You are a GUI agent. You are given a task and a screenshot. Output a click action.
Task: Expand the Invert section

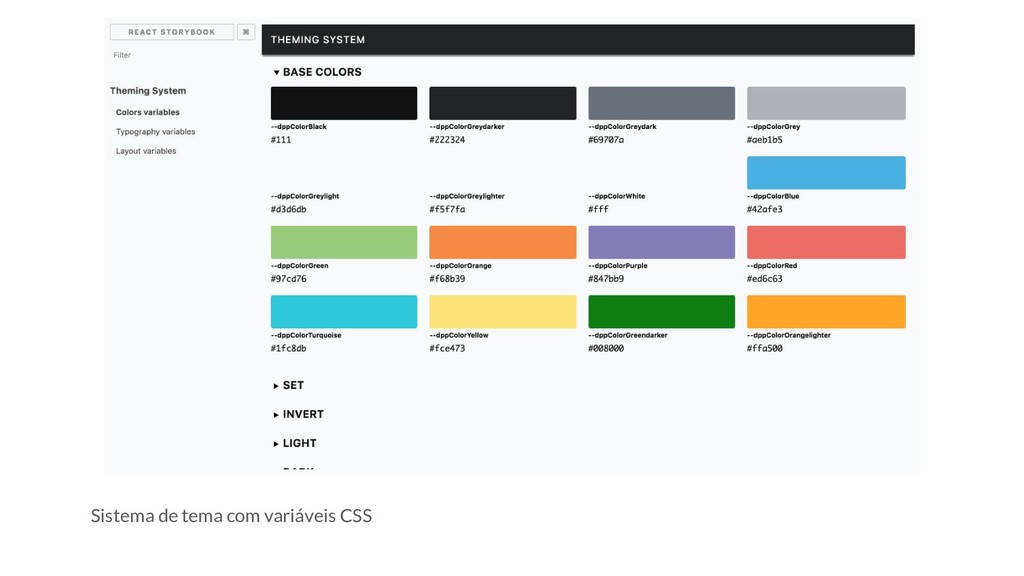299,414
